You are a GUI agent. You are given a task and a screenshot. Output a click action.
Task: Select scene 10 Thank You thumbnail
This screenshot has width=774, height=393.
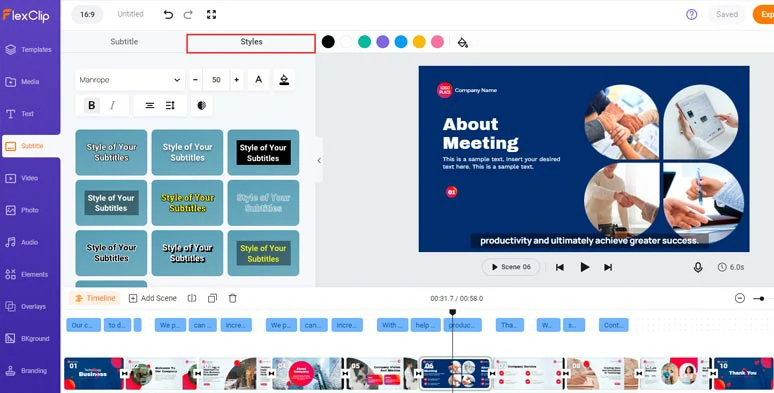(x=743, y=374)
